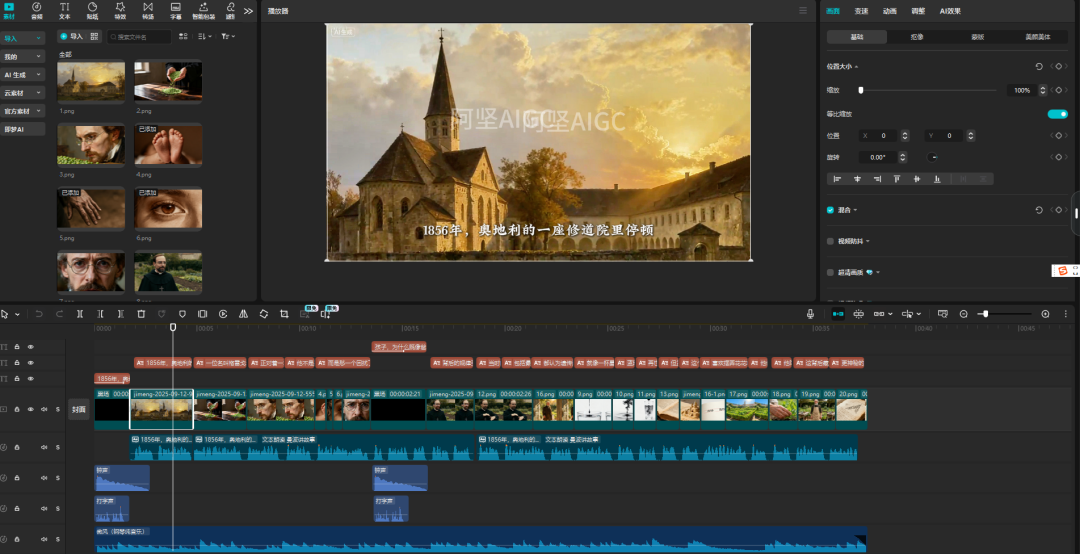1080x554 pixels.
Task: Select the 抠像 (cutout) sub-tab
Action: coord(917,37)
